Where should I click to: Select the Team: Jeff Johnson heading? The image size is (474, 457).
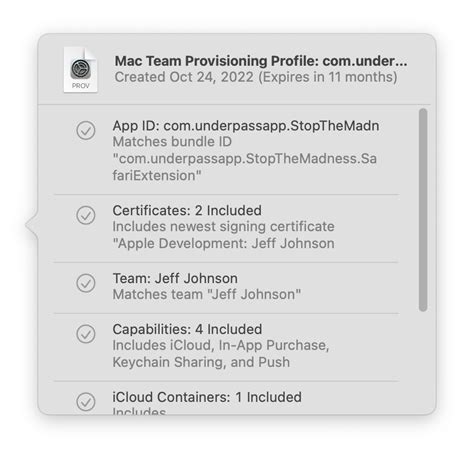tap(175, 278)
